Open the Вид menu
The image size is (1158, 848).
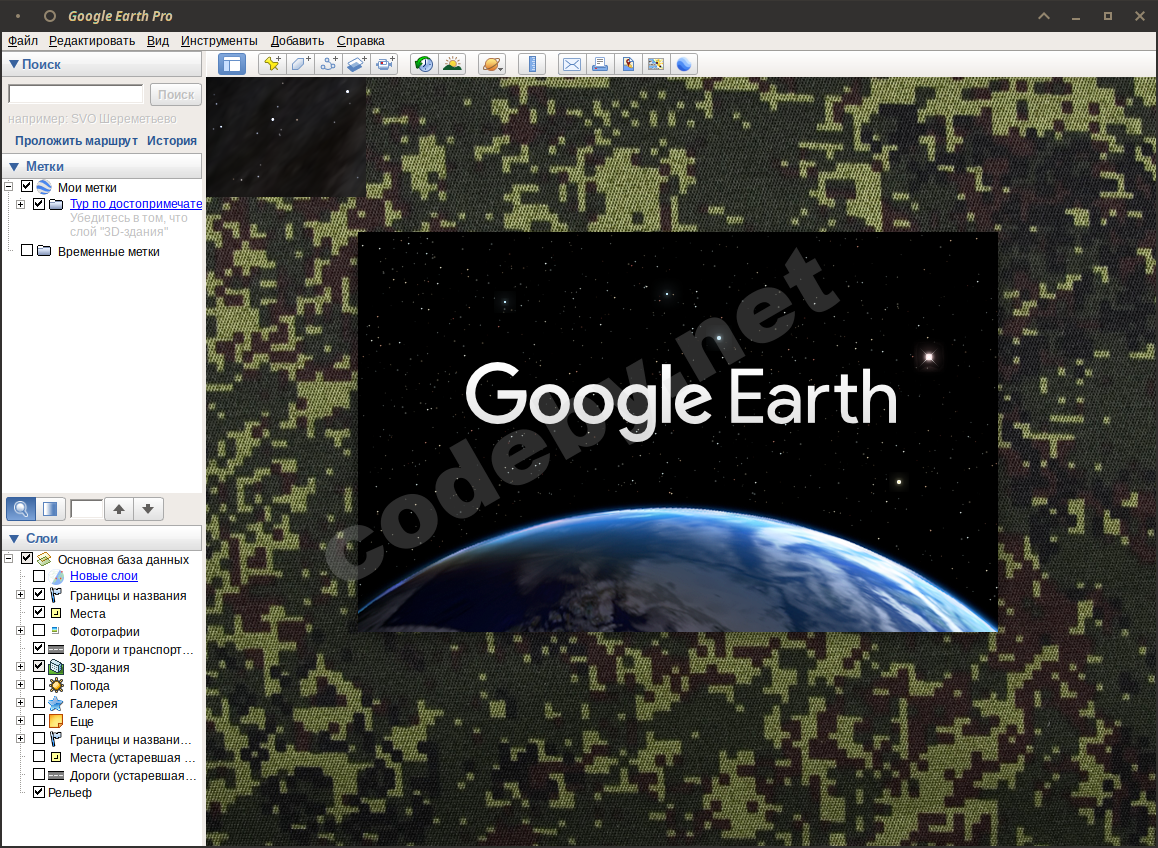[157, 41]
